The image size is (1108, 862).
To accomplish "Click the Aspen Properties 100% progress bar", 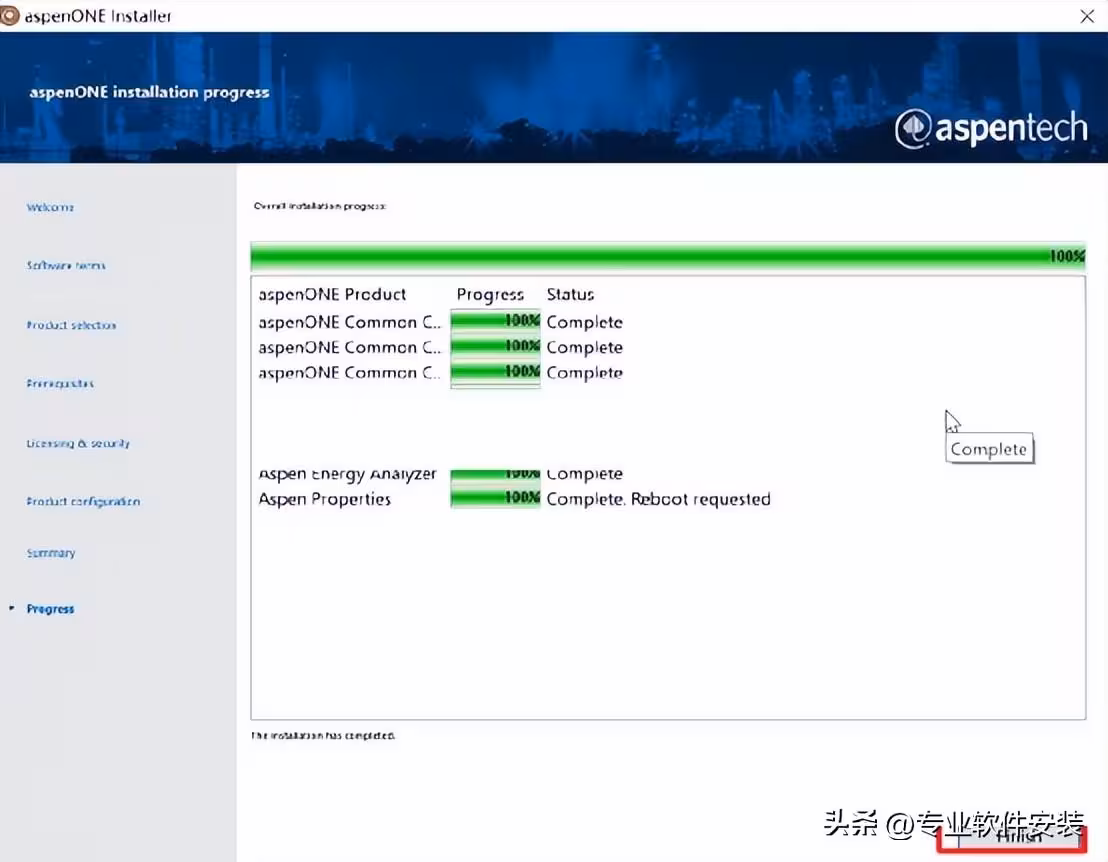I will coord(495,498).
